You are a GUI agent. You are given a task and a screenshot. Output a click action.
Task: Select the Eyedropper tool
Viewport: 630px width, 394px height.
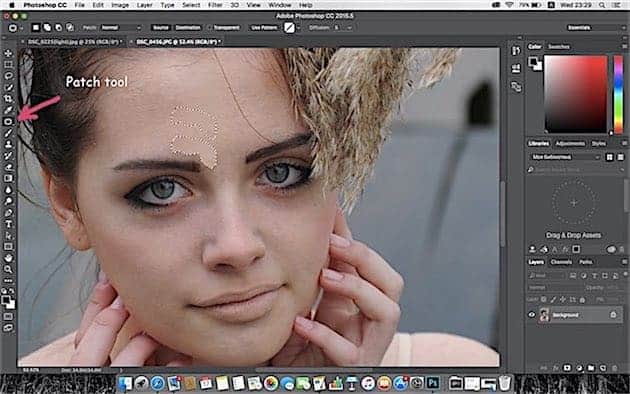pos(8,110)
